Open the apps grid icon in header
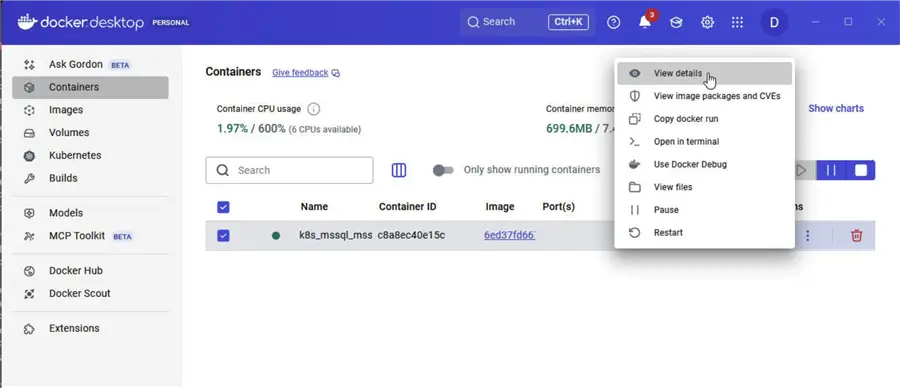The width and height of the screenshot is (900, 388). (x=738, y=22)
